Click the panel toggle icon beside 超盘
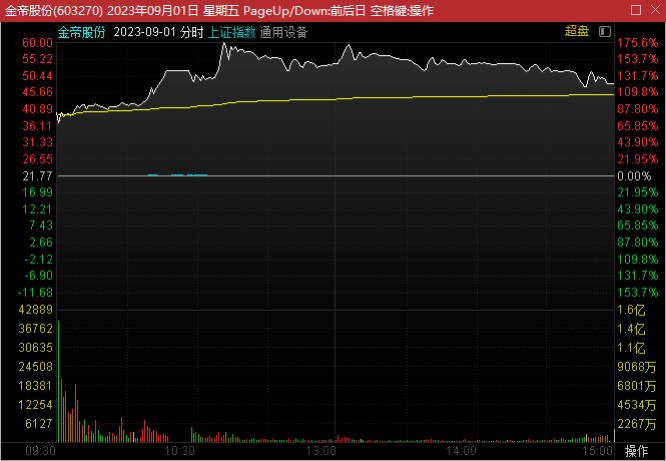 (x=605, y=31)
